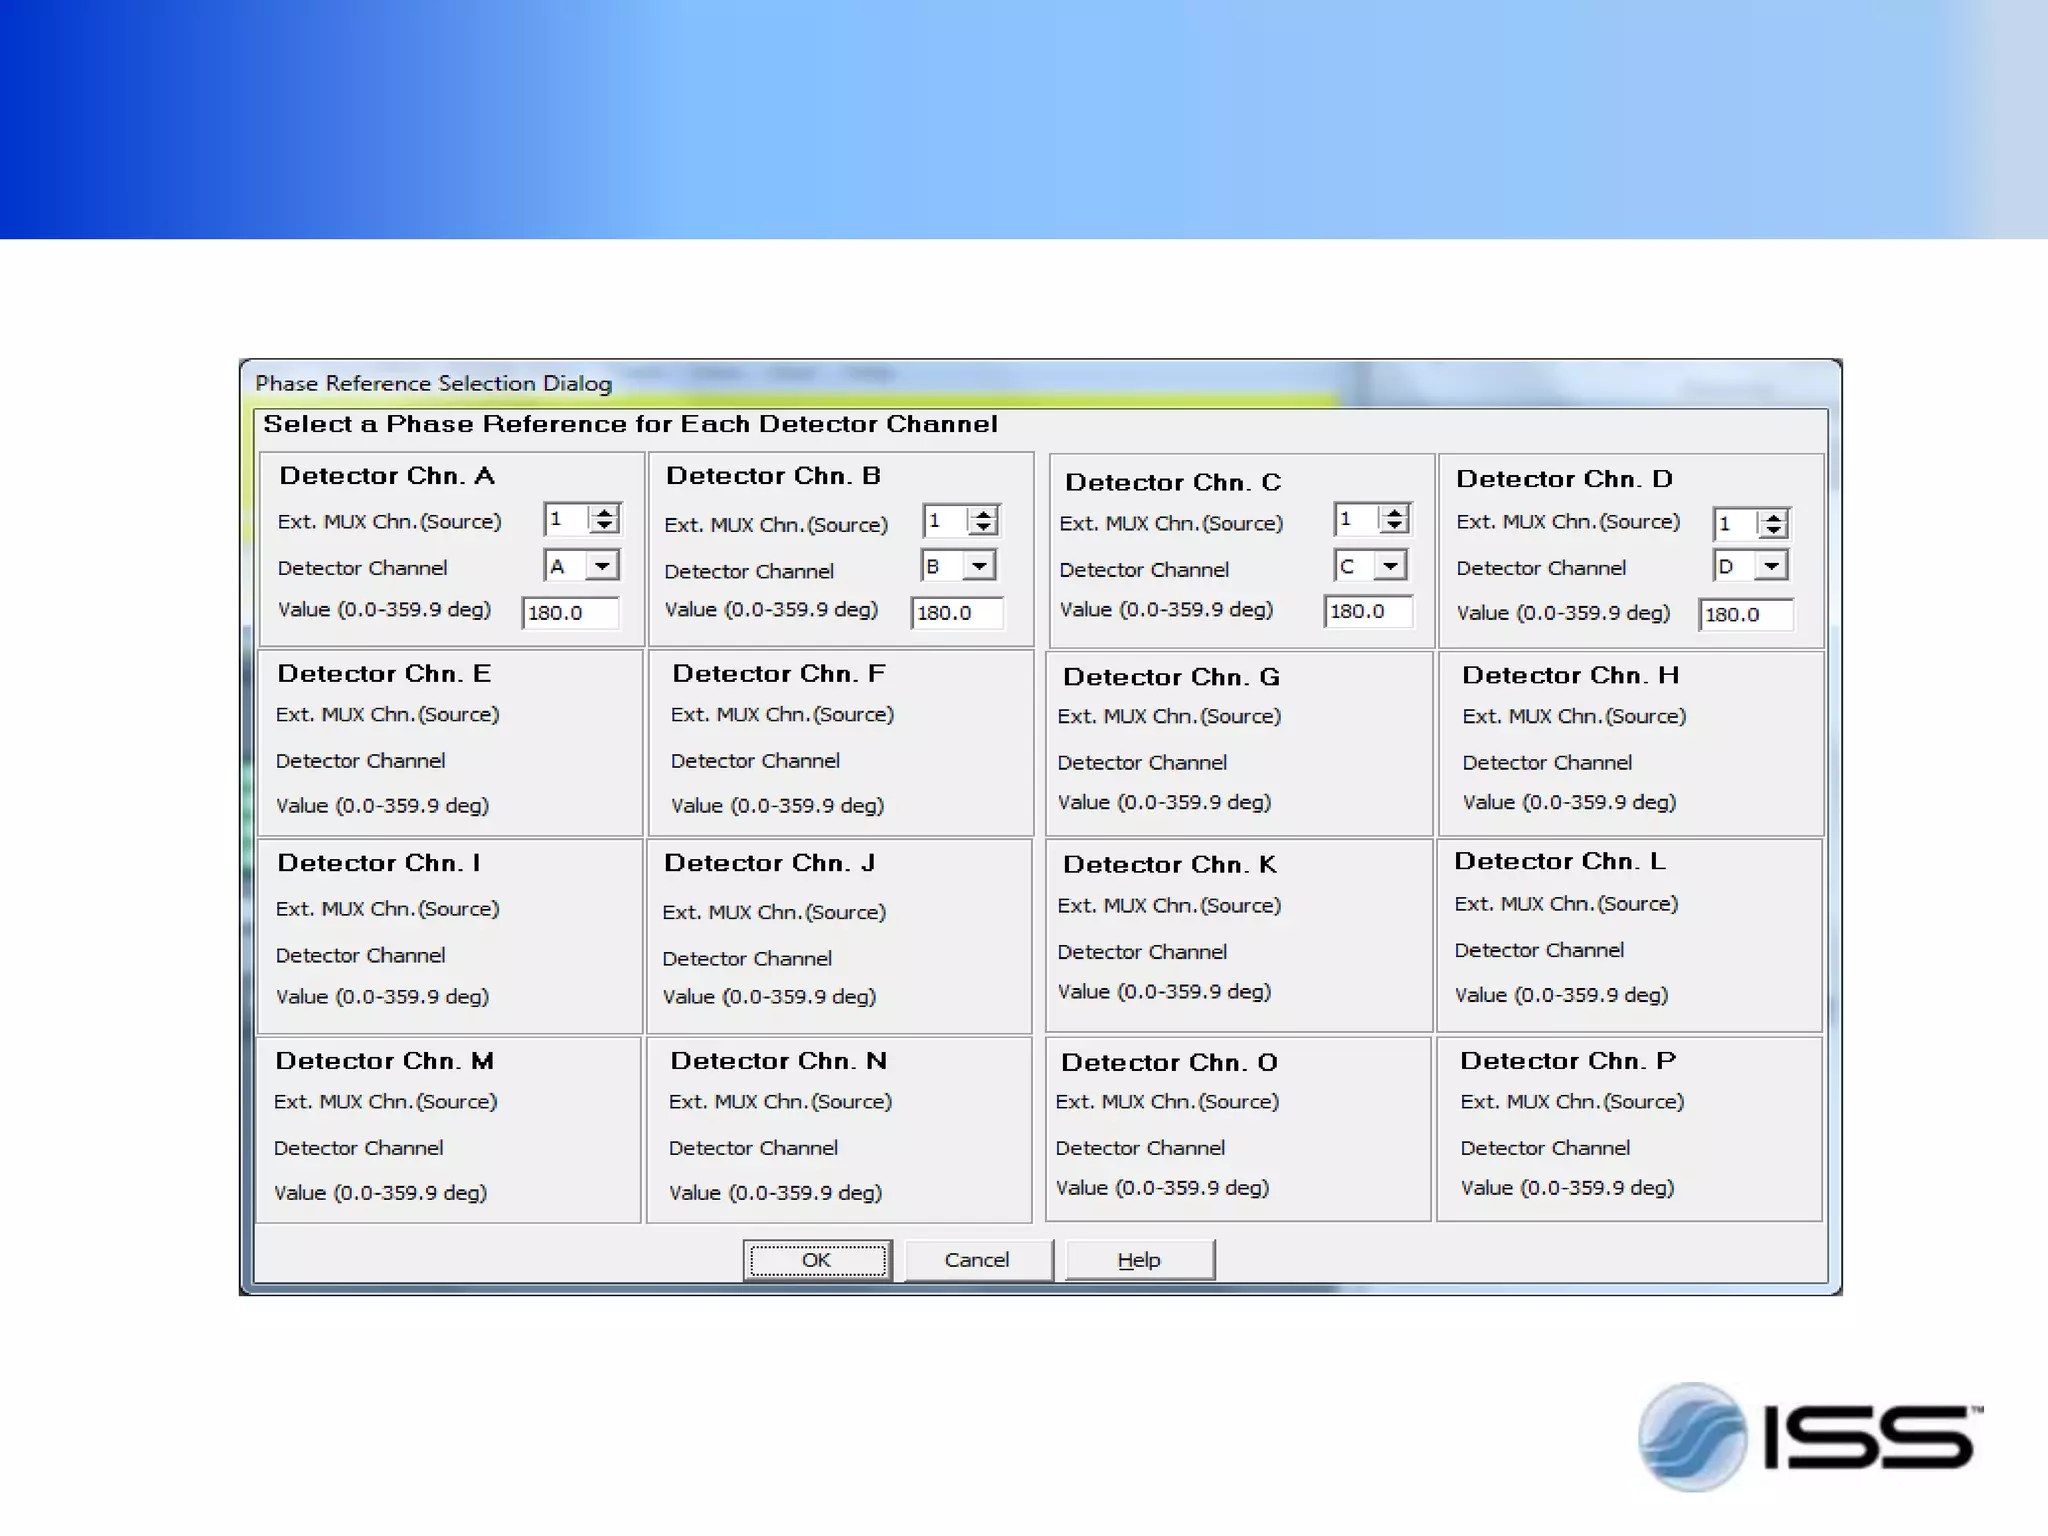Increment Ext. MUX source for Detector Chn. A

[604, 512]
